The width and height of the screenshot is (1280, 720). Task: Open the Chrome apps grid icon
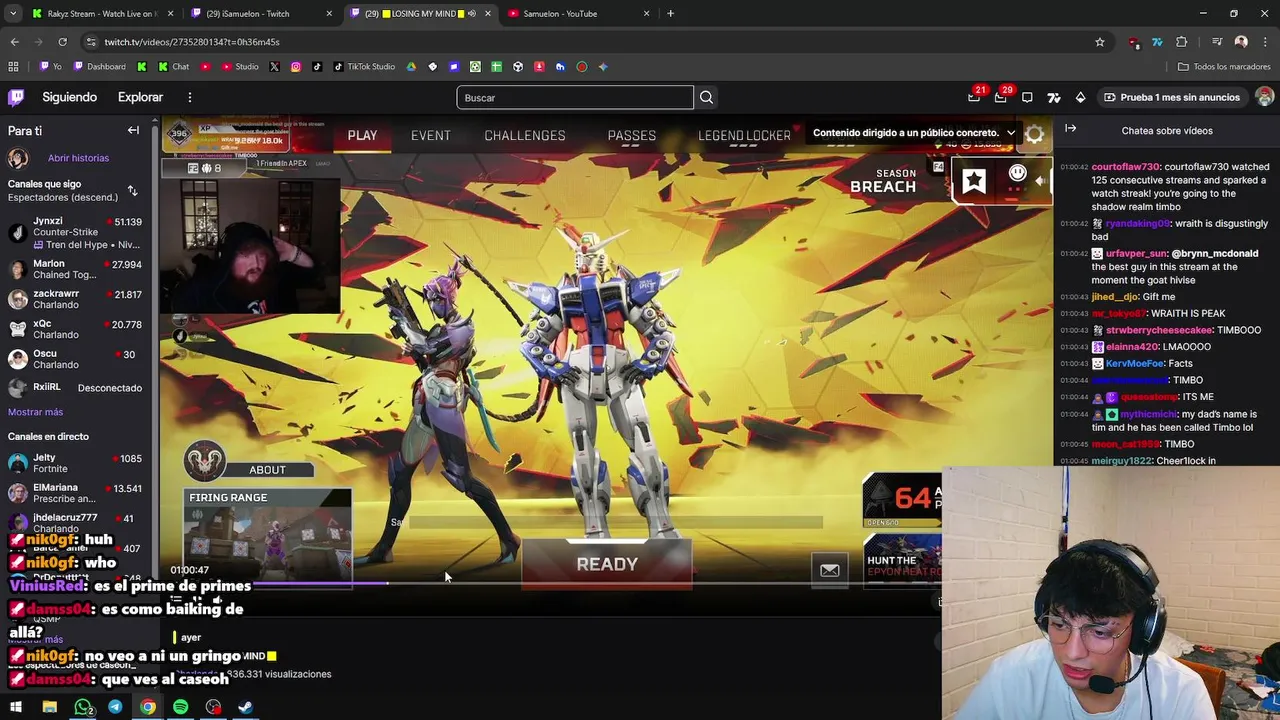(13, 67)
